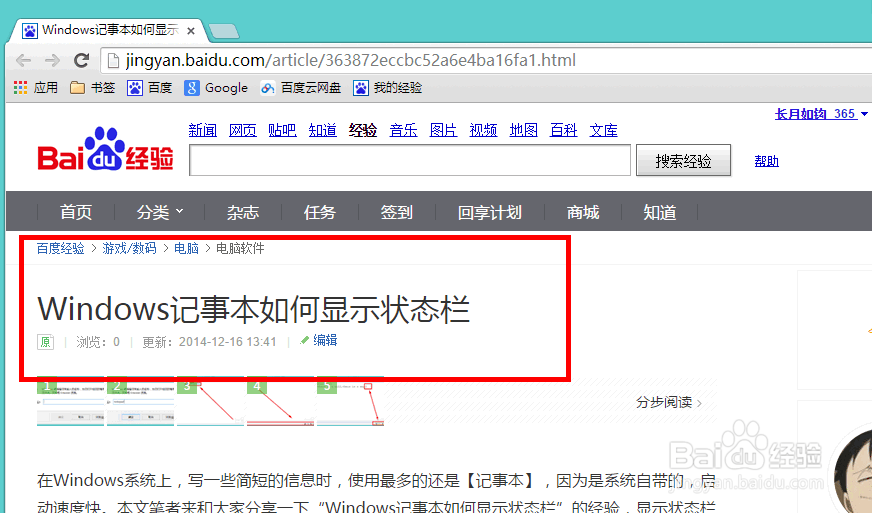
Task: Go to 图片 link
Action: coord(443,130)
